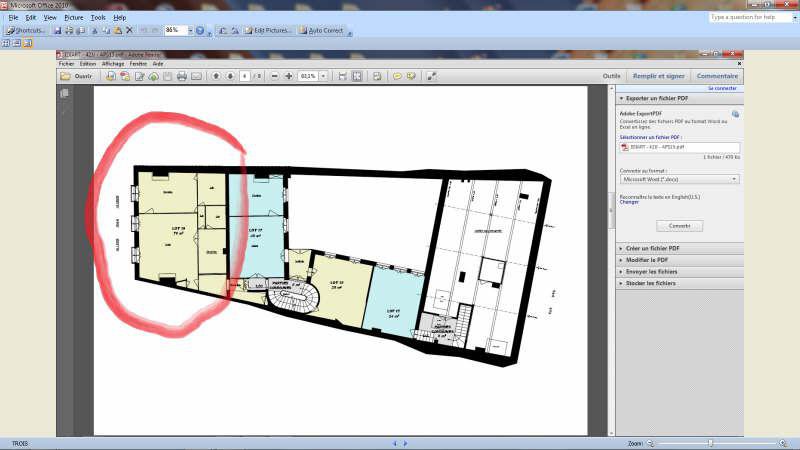800x450 pixels.
Task: Open the page thumbnails side panel
Action: pos(64,93)
